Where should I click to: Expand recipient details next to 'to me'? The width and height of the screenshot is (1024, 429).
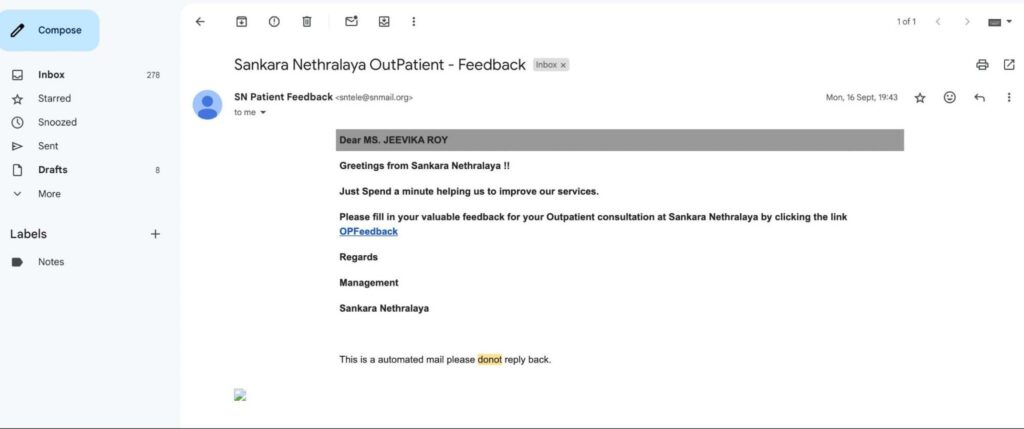click(263, 113)
